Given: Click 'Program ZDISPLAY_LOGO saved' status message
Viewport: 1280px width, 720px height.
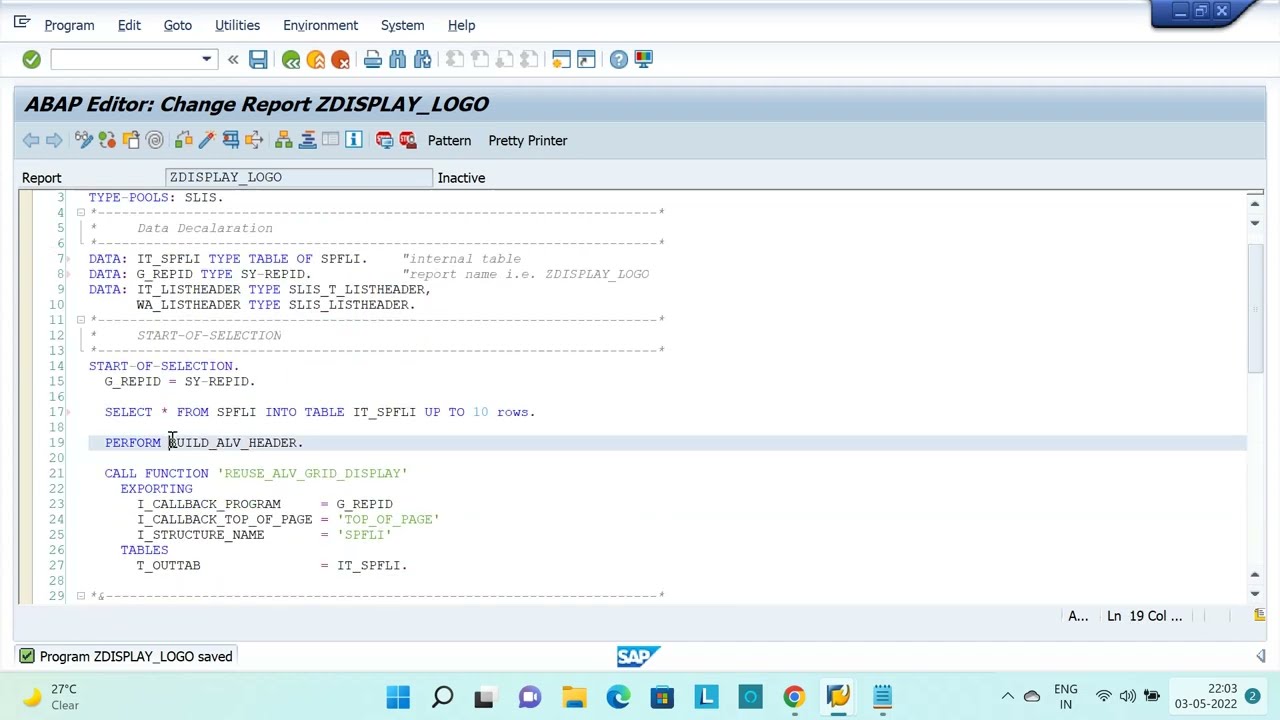Looking at the screenshot, I should (x=136, y=657).
